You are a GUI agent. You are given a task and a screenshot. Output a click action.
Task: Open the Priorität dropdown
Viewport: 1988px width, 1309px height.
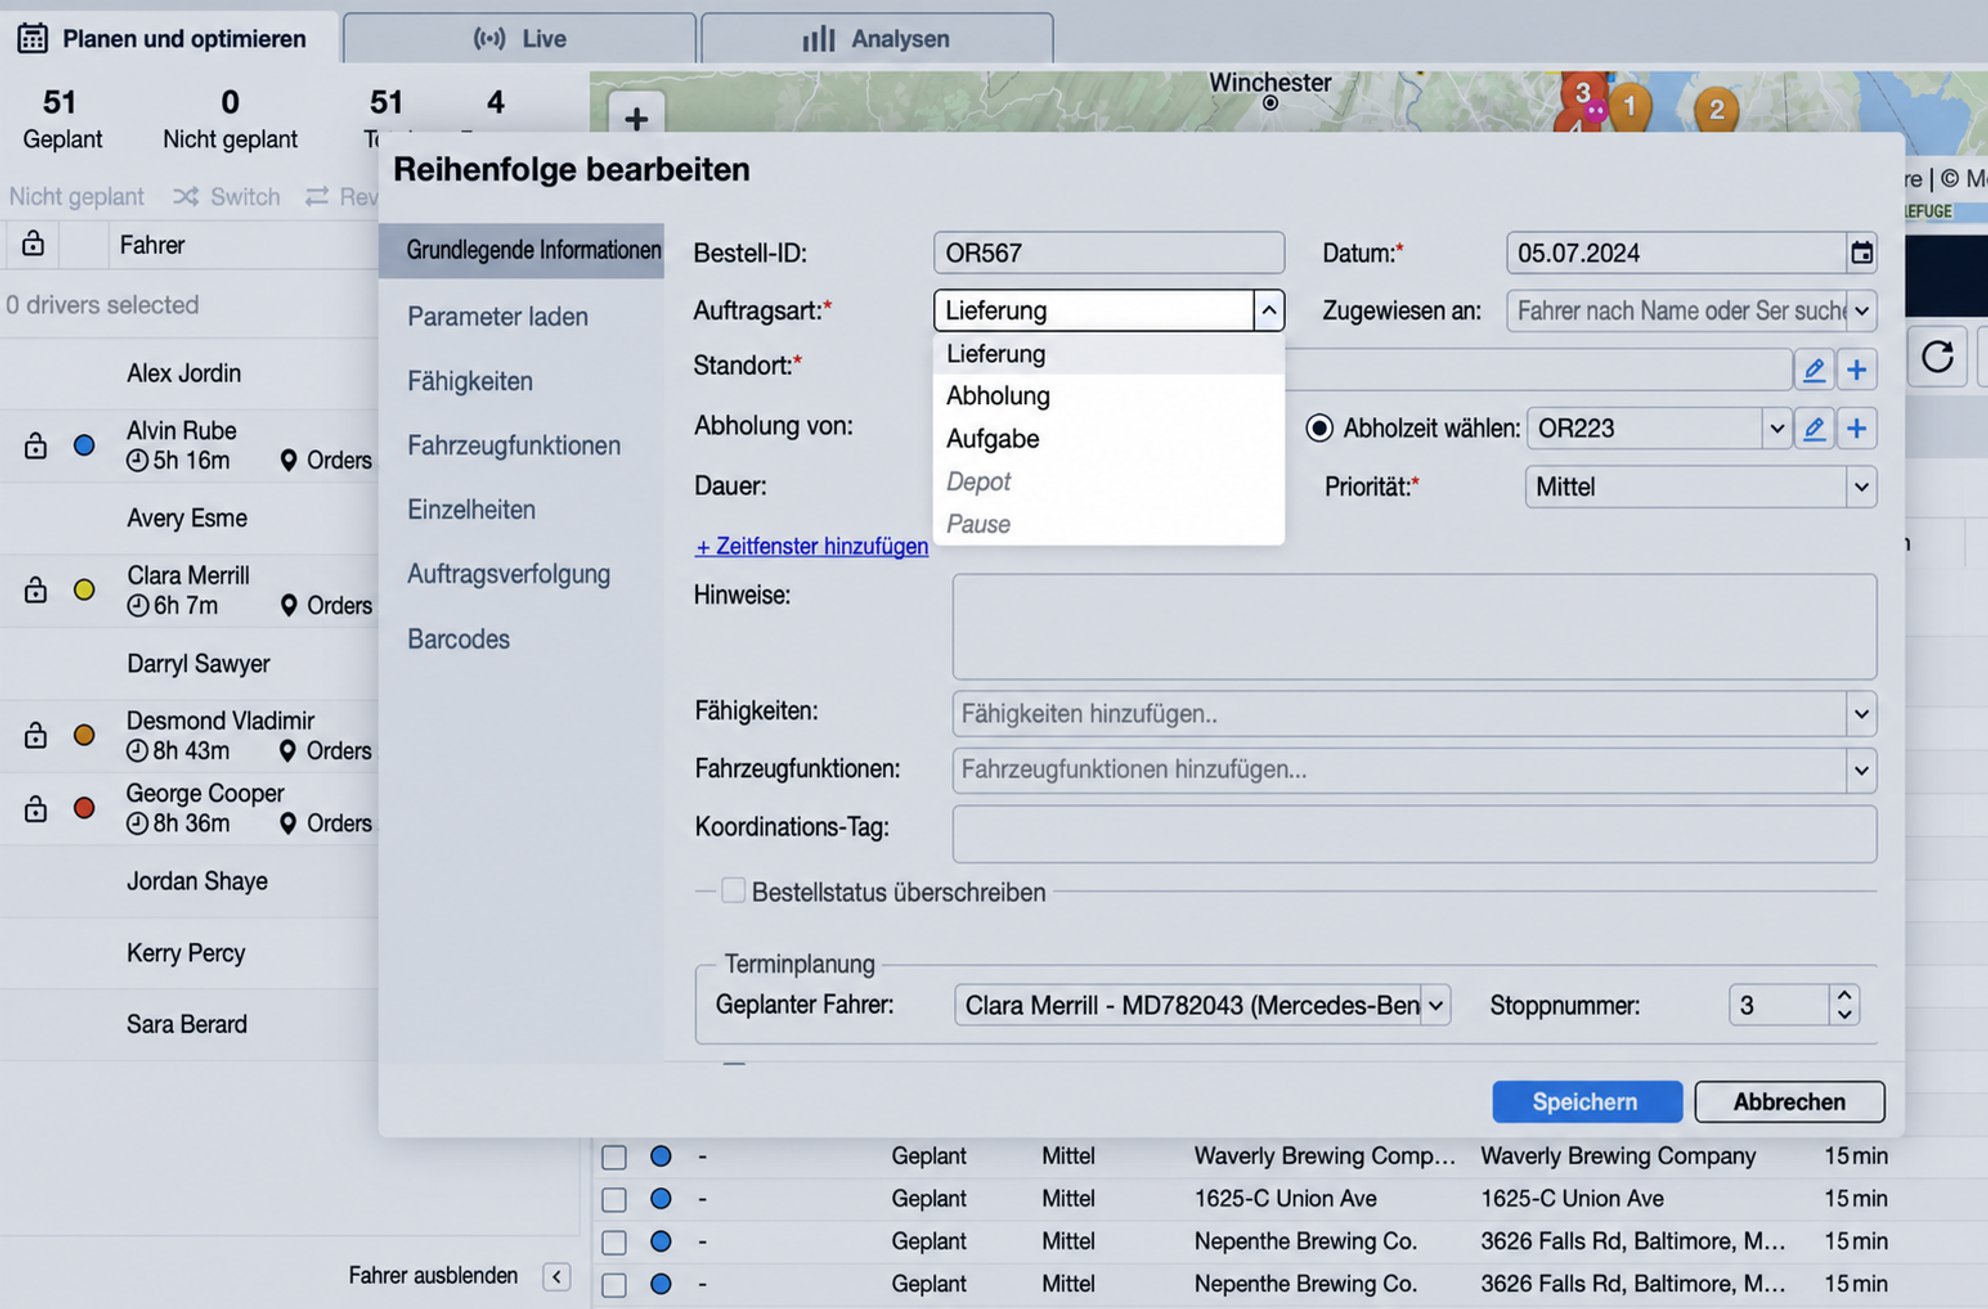[x=1861, y=488]
